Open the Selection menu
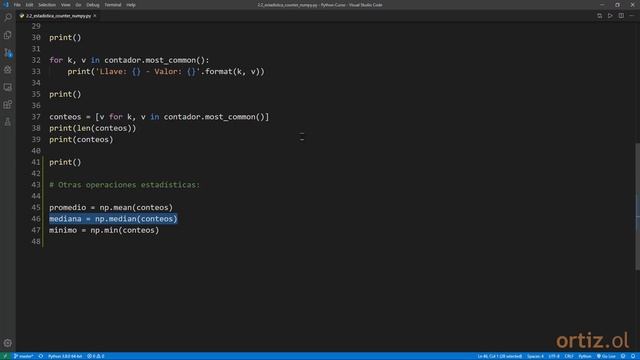This screenshot has width=640, height=360. 47,5
